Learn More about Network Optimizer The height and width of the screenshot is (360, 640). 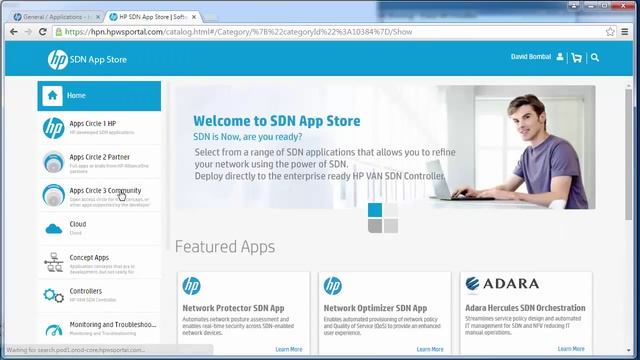pos(430,349)
